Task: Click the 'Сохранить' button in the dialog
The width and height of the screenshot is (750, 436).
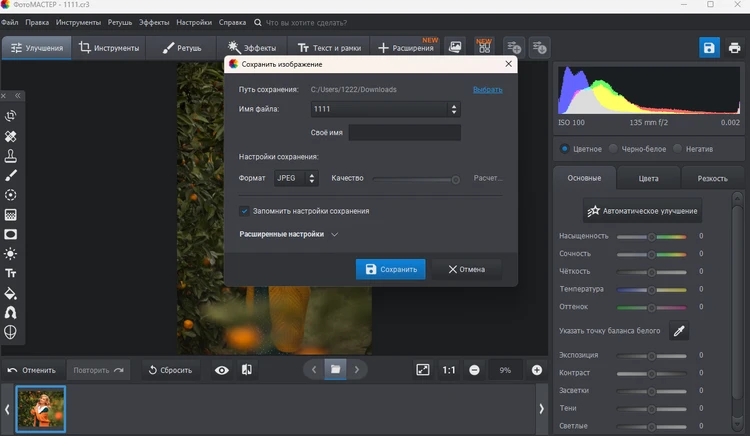Action: point(390,269)
